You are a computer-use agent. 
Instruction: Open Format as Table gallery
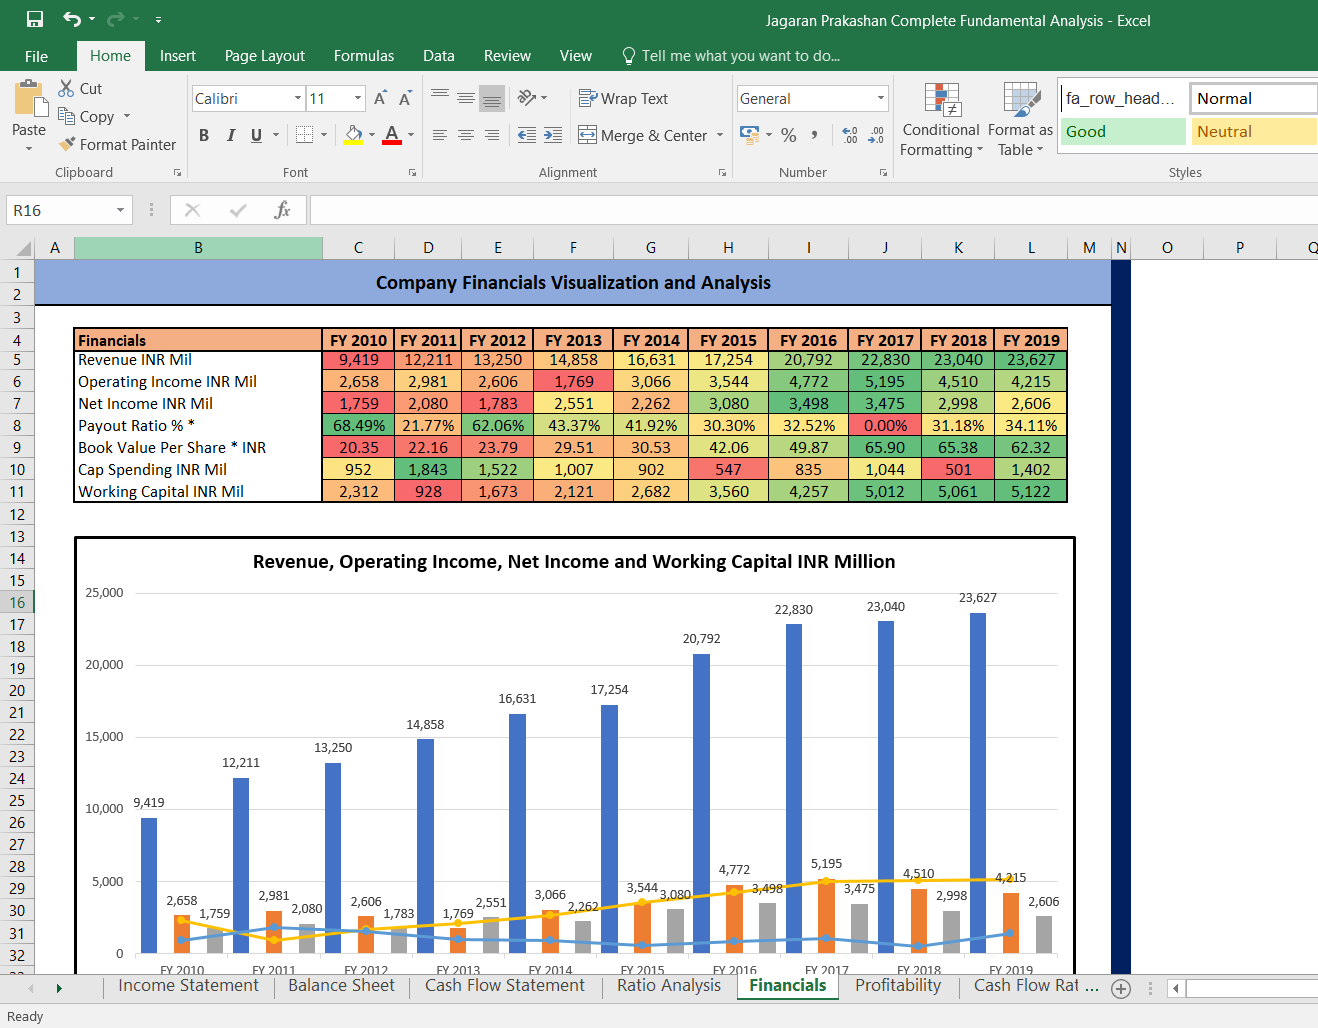pyautogui.click(x=1021, y=120)
